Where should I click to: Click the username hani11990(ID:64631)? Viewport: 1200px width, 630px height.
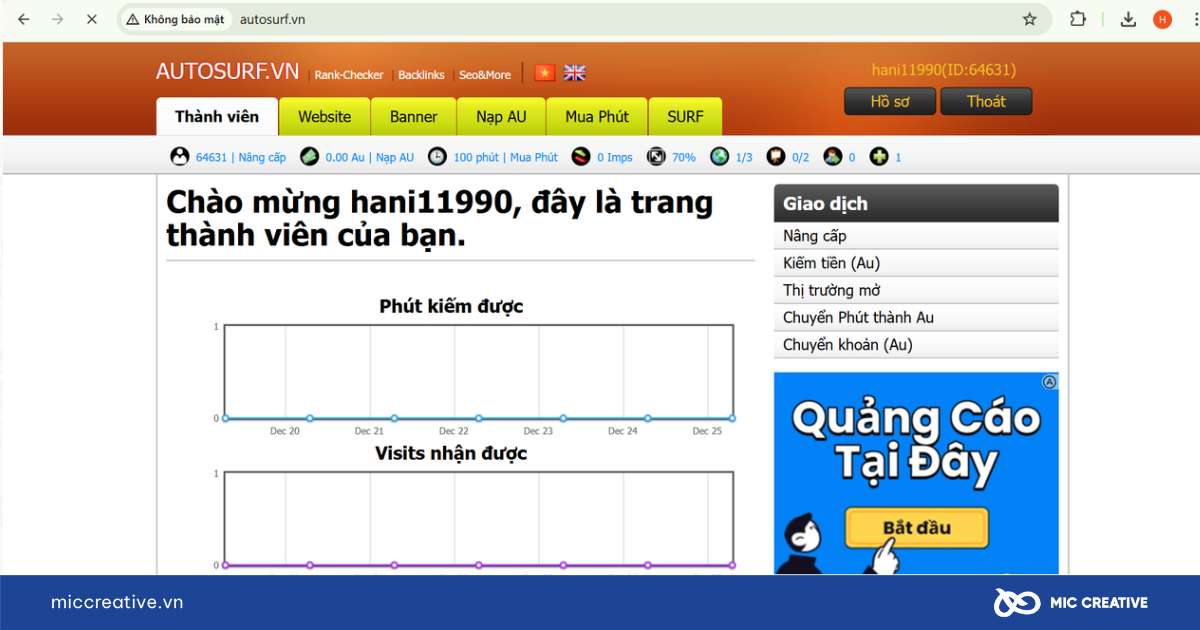coord(944,70)
